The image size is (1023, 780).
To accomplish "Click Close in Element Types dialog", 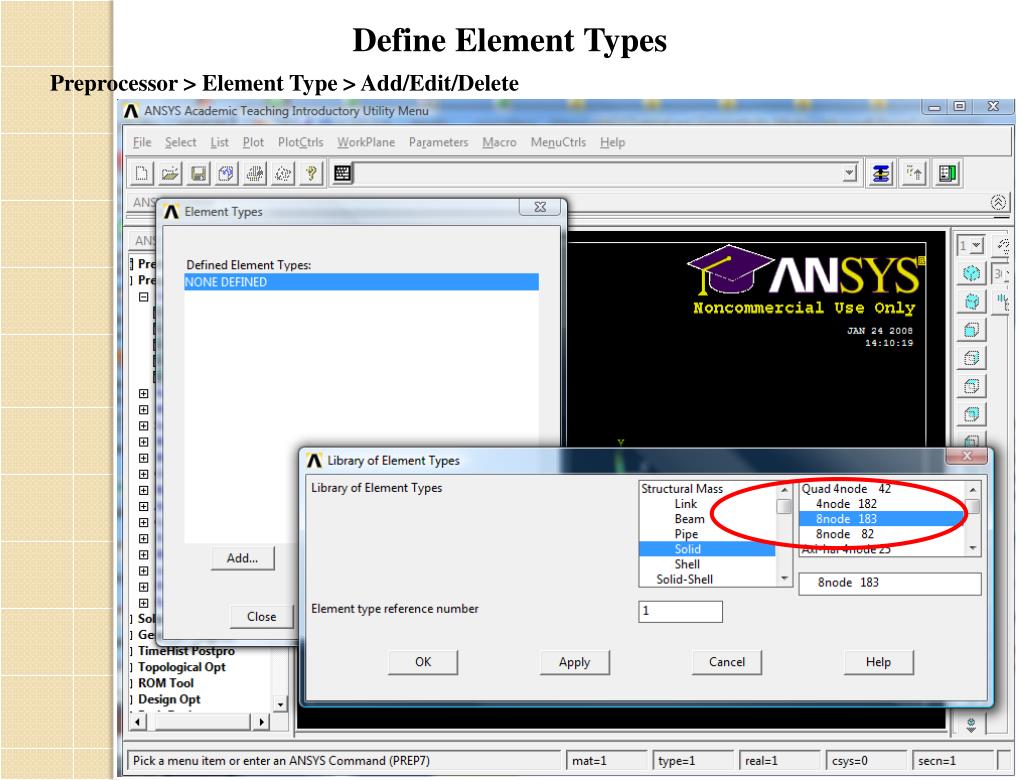I will (x=262, y=617).
